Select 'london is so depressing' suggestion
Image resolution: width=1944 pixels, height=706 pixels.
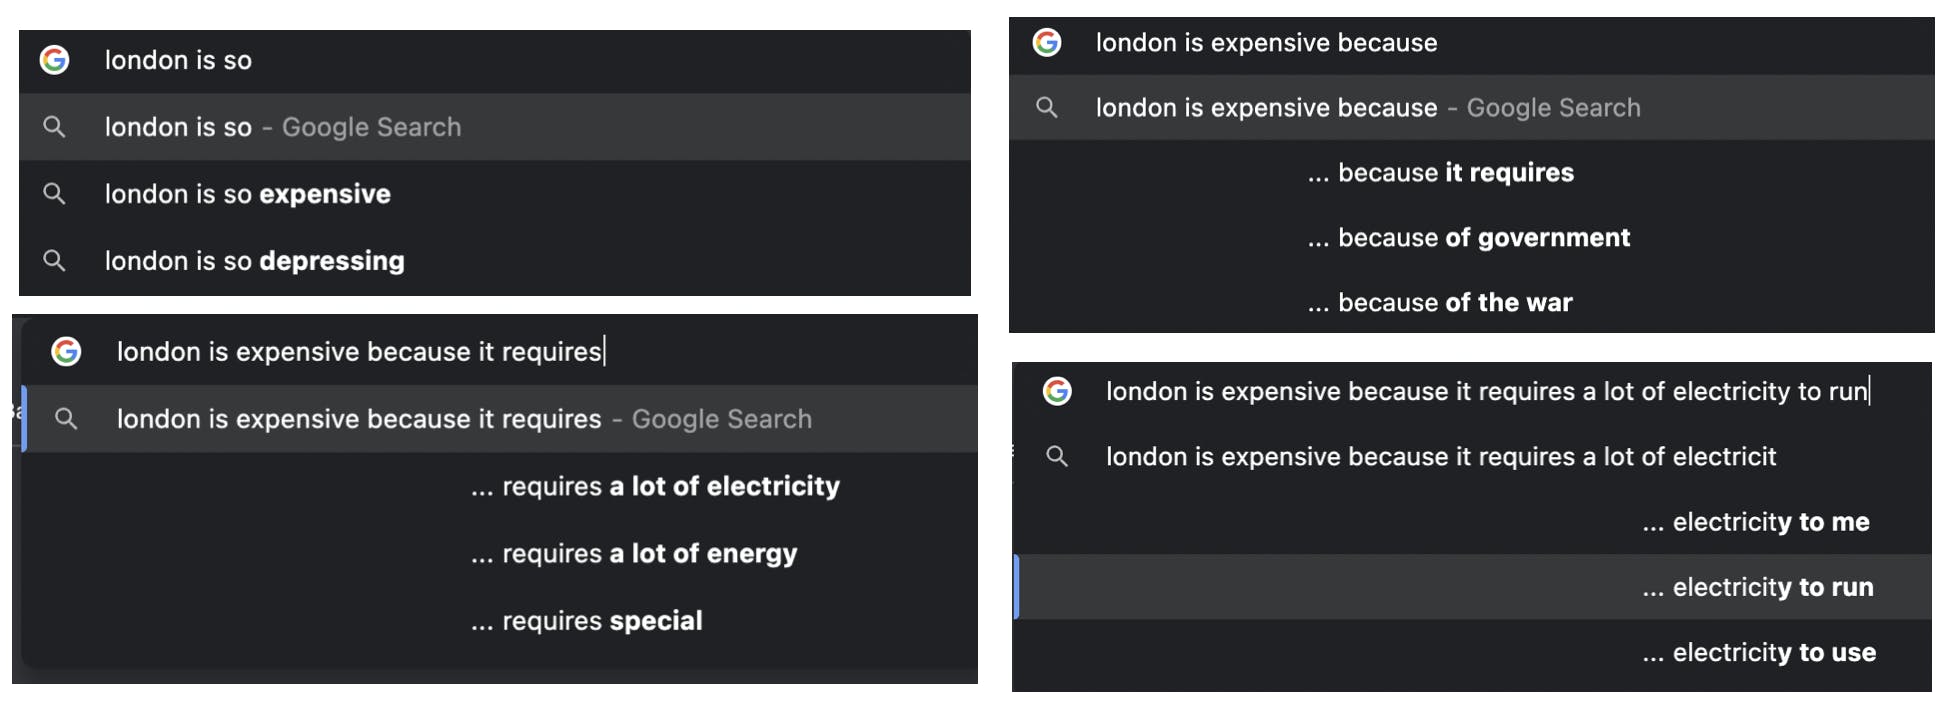(255, 261)
